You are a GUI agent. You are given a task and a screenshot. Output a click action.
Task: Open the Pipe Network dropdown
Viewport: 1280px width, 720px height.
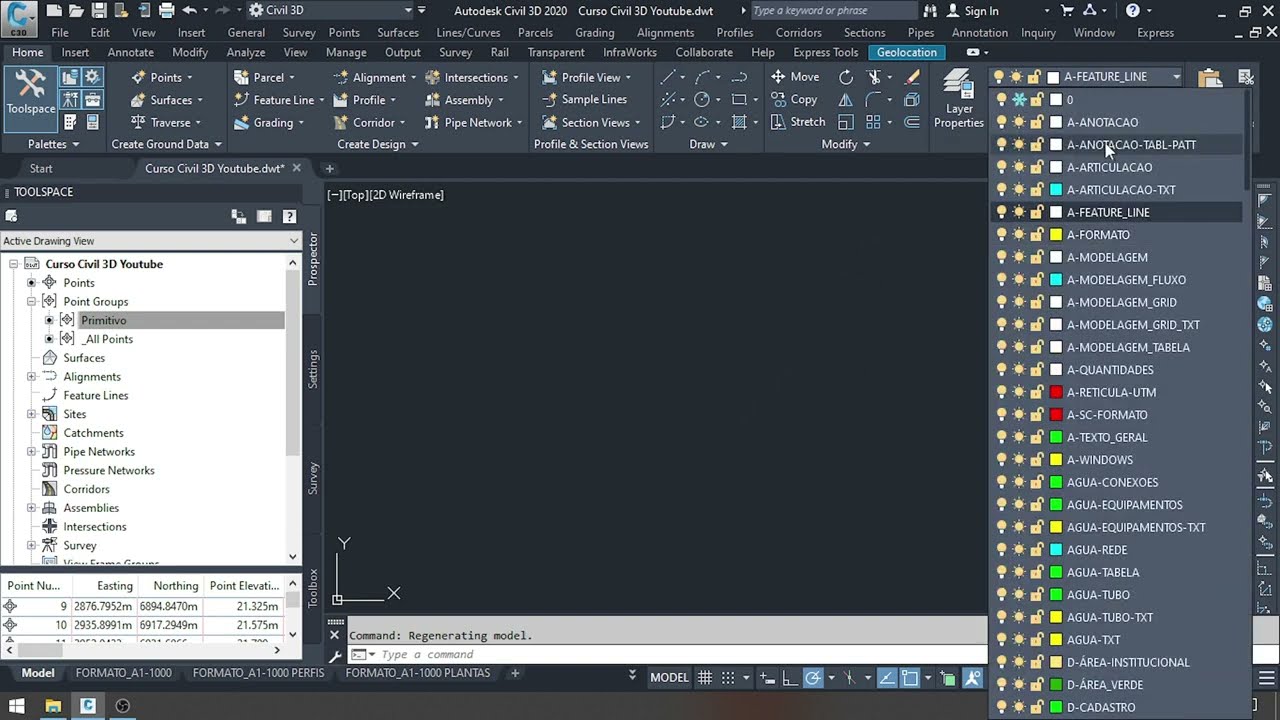[474, 122]
